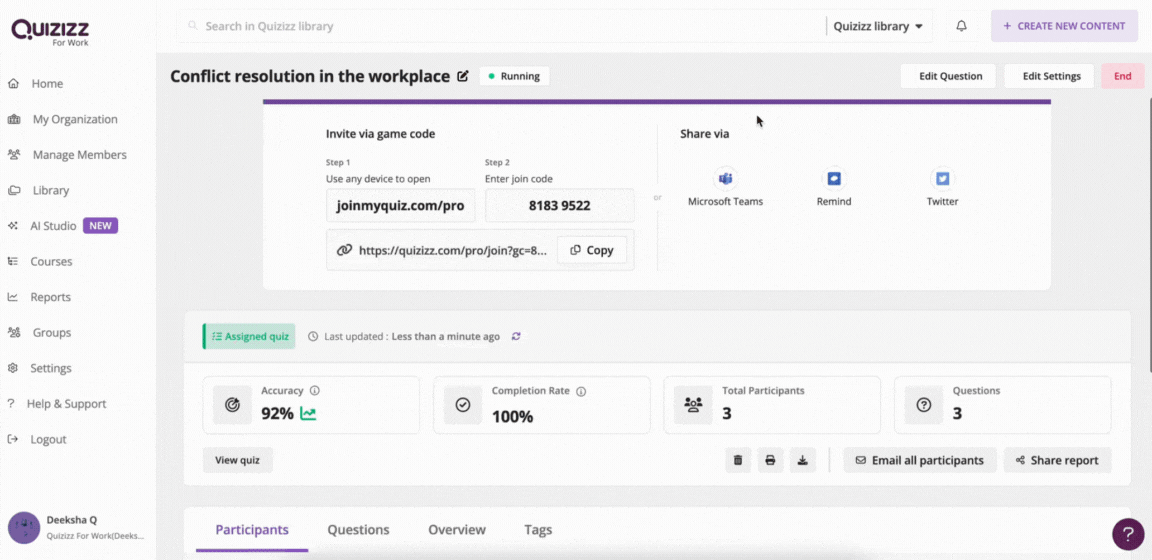Download the report using download icon
Screen dimensions: 1152x560
(x=803, y=460)
